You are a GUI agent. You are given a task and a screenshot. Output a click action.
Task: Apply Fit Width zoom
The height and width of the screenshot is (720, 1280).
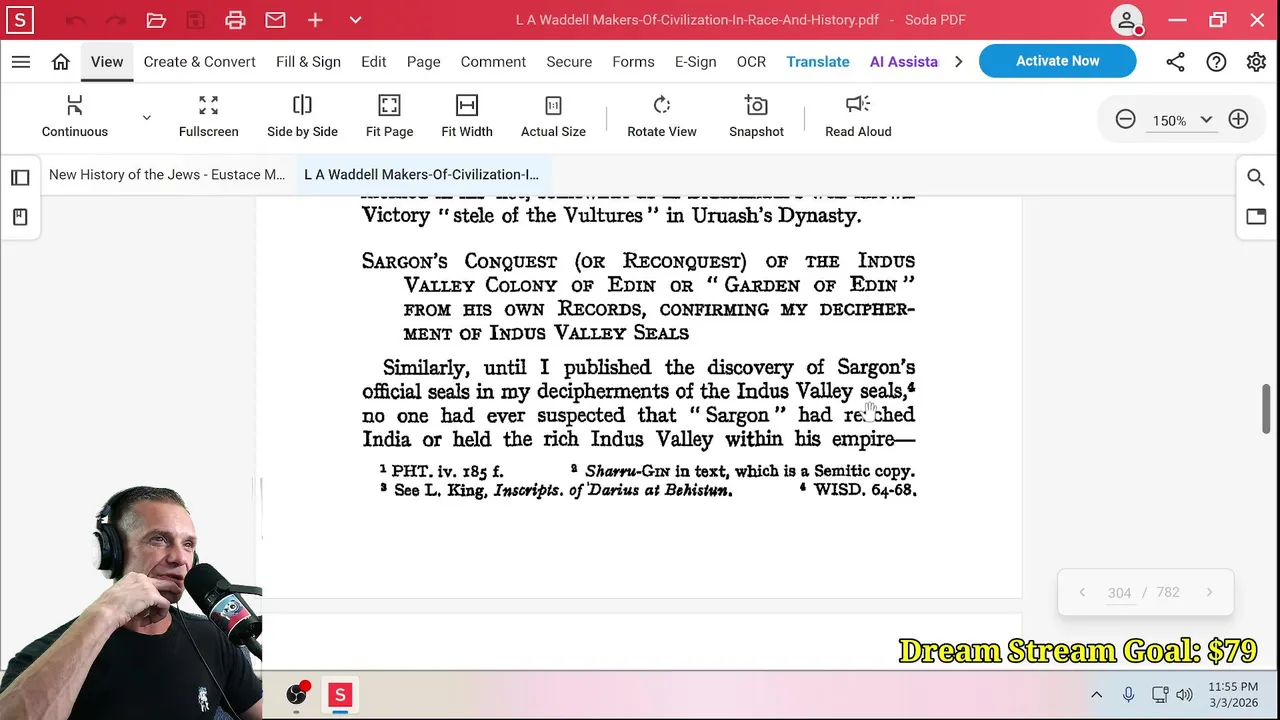(467, 116)
